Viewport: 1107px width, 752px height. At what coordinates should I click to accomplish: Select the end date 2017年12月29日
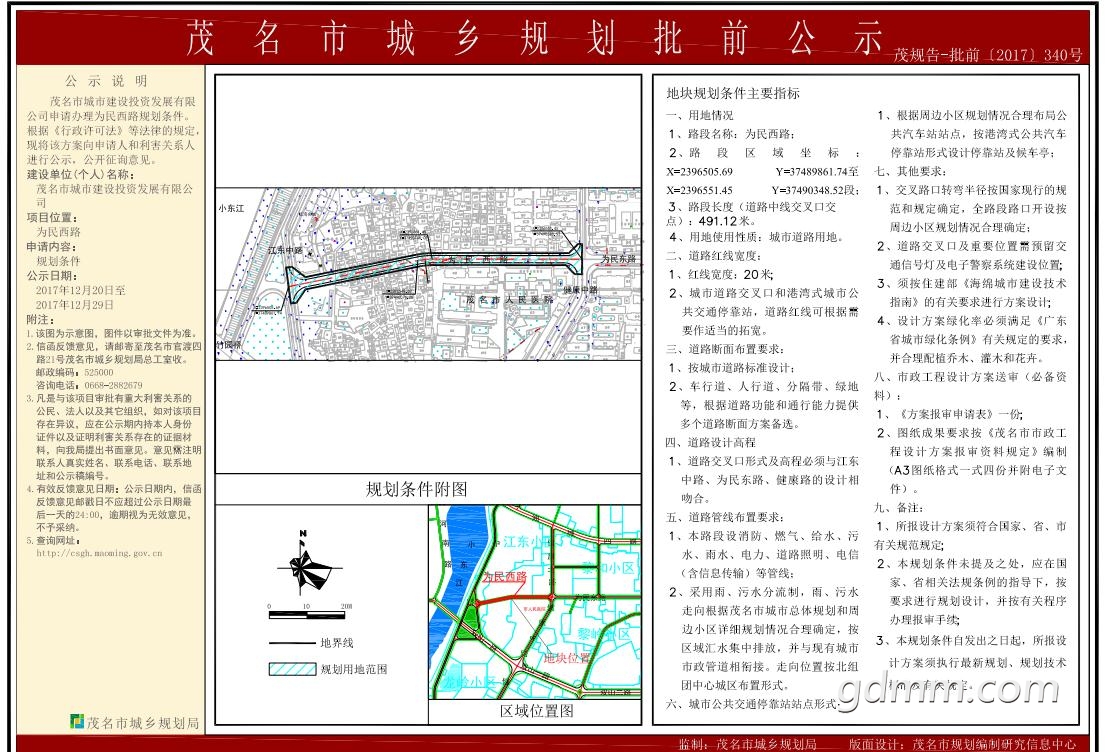(x=75, y=305)
